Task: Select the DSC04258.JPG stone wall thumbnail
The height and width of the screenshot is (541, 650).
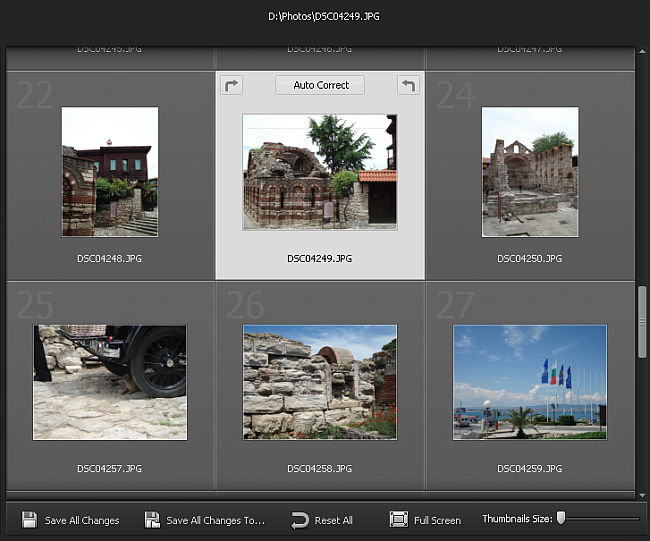Action: (320, 382)
